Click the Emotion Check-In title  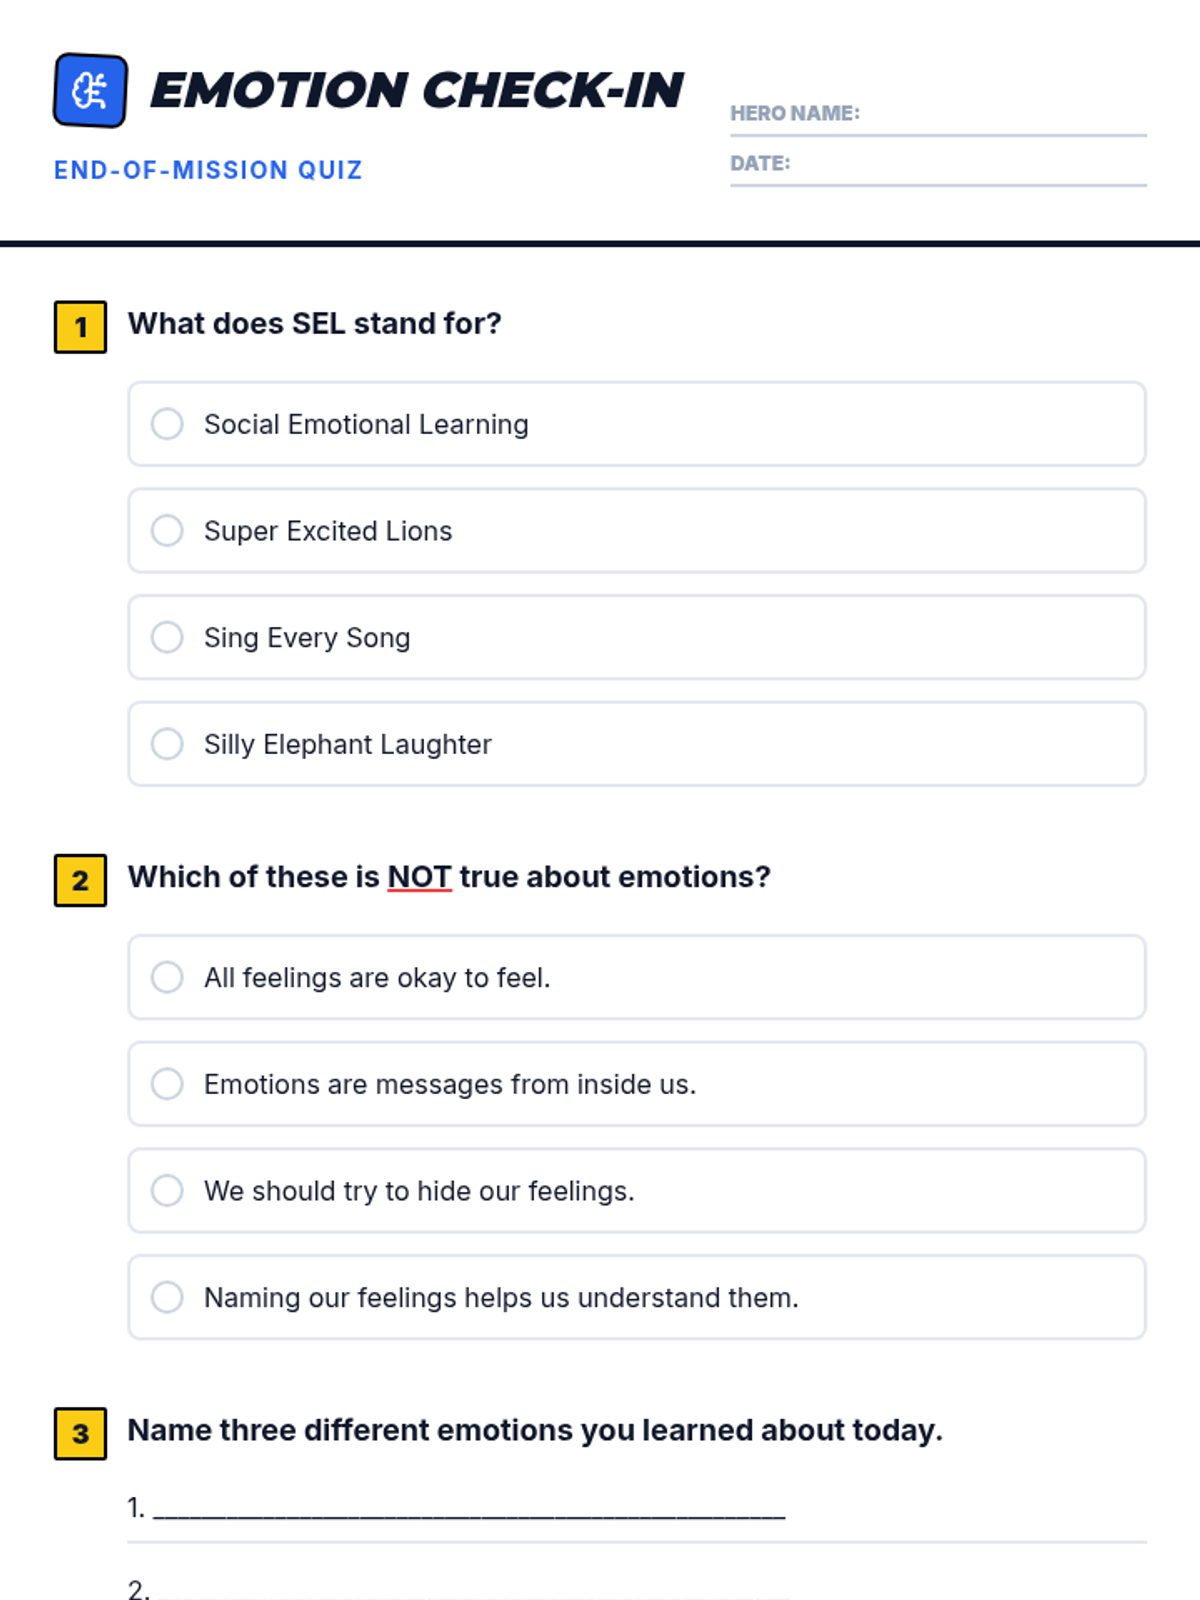(417, 90)
